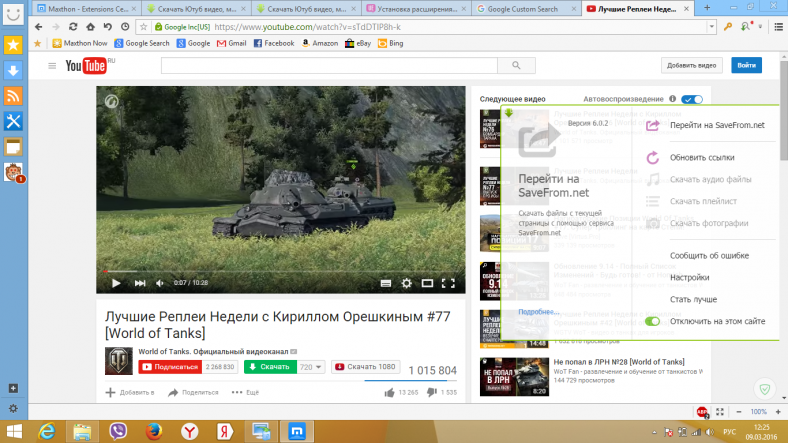Dislike the video thumbs down
This screenshot has width=788, height=443.
click(x=432, y=392)
